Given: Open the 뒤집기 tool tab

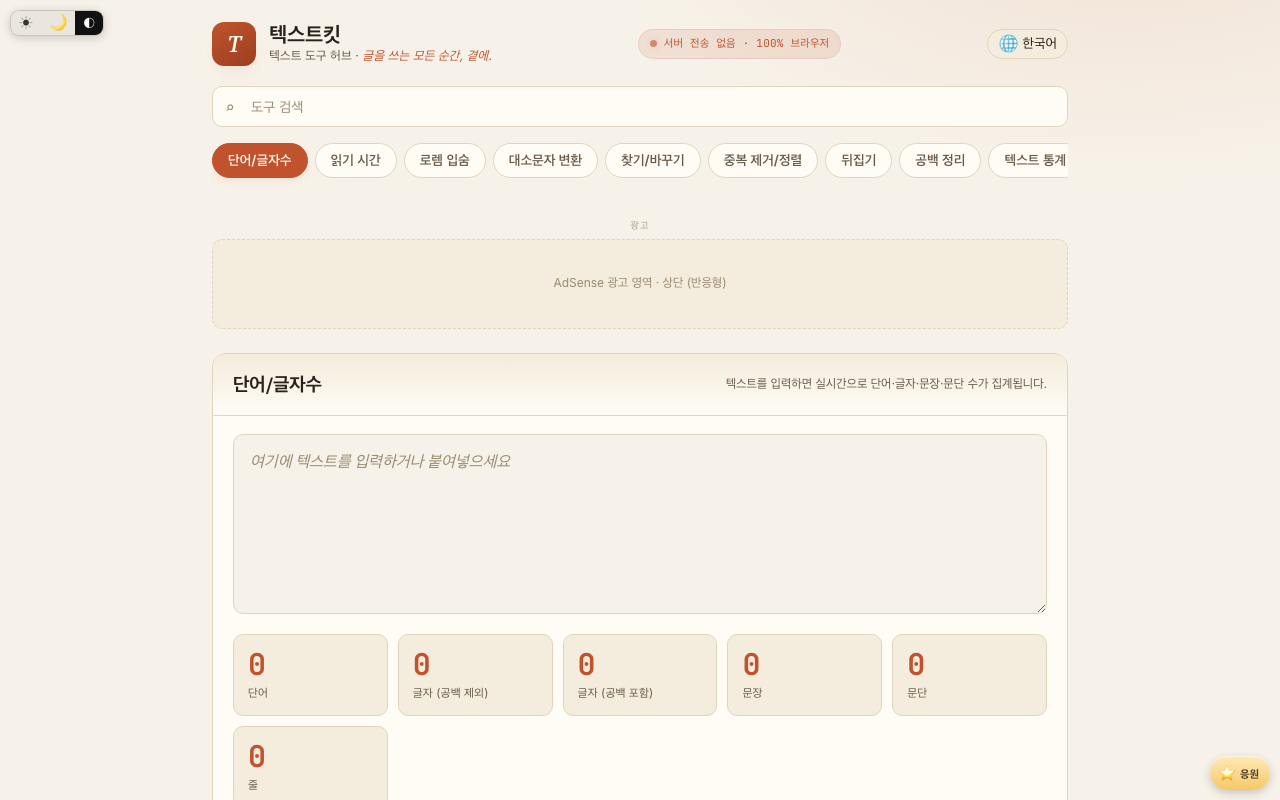Looking at the screenshot, I should tap(858, 160).
